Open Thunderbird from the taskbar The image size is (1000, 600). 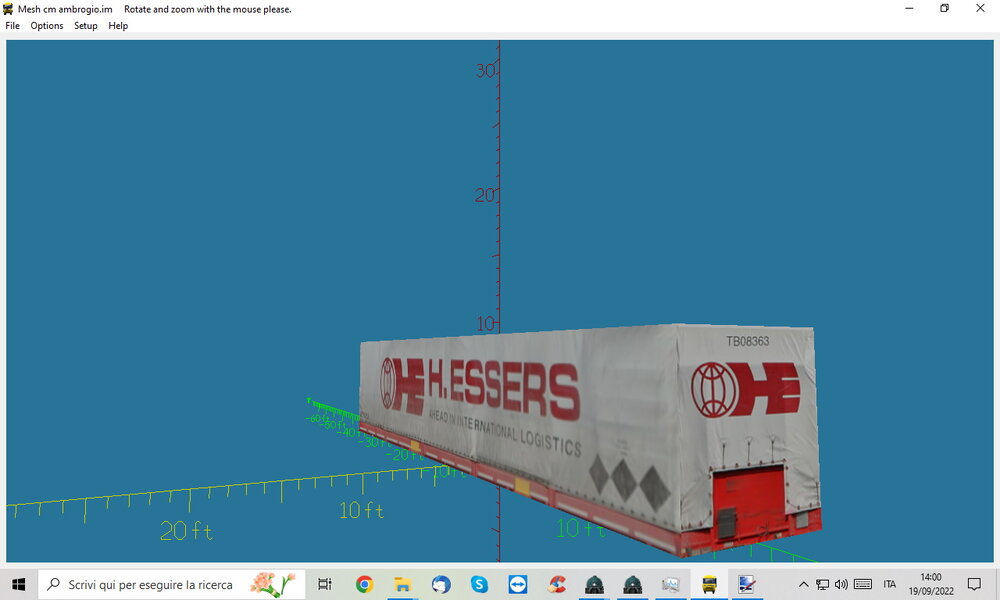point(441,584)
